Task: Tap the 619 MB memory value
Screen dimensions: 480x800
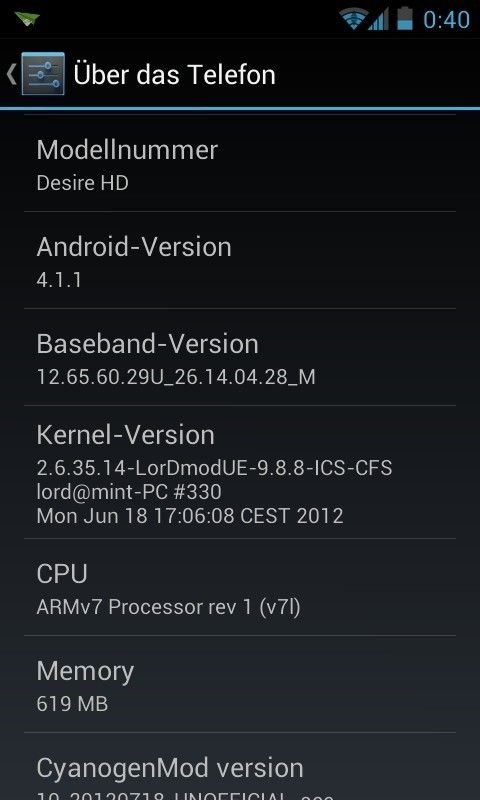Action: pos(72,704)
